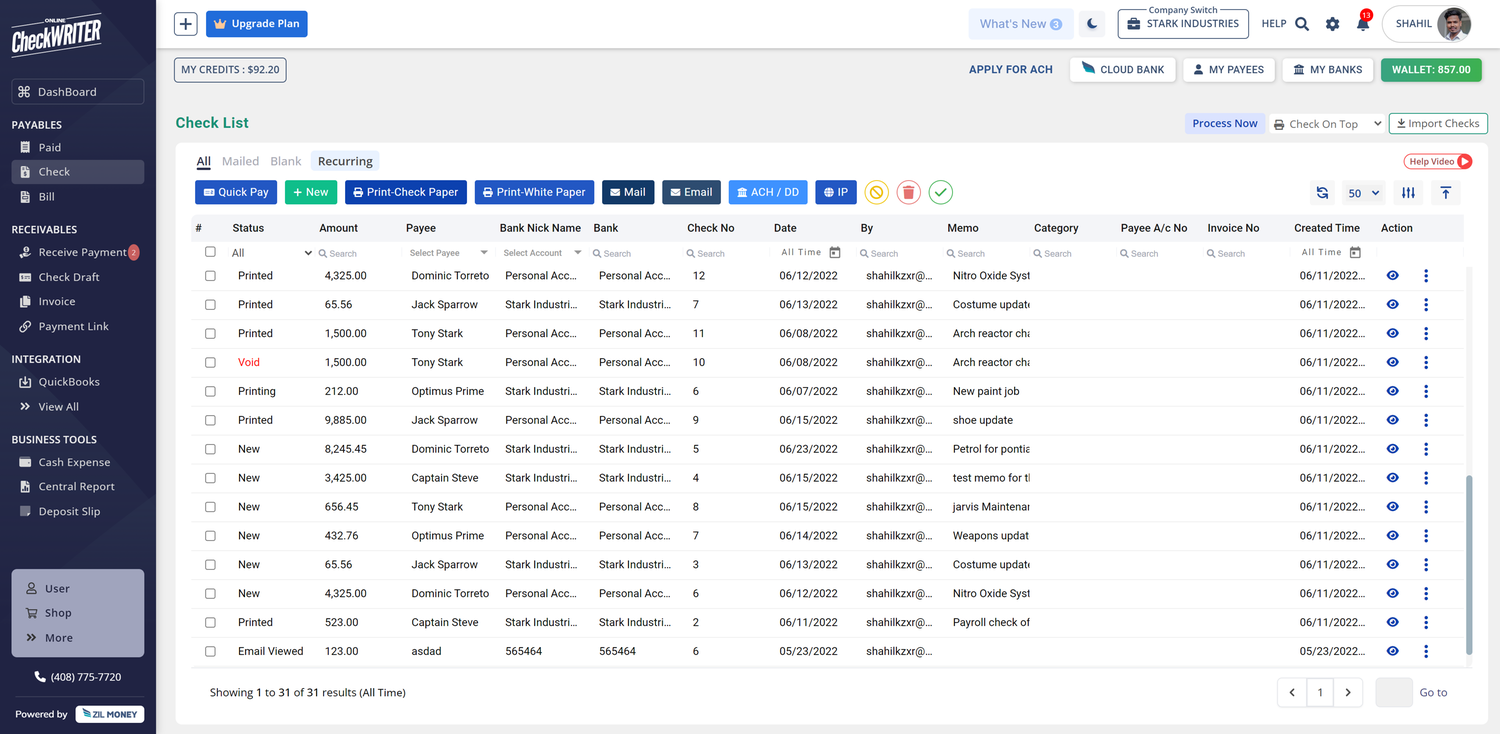The height and width of the screenshot is (734, 1500).
Task: Click the yellow void checks icon
Action: point(876,192)
